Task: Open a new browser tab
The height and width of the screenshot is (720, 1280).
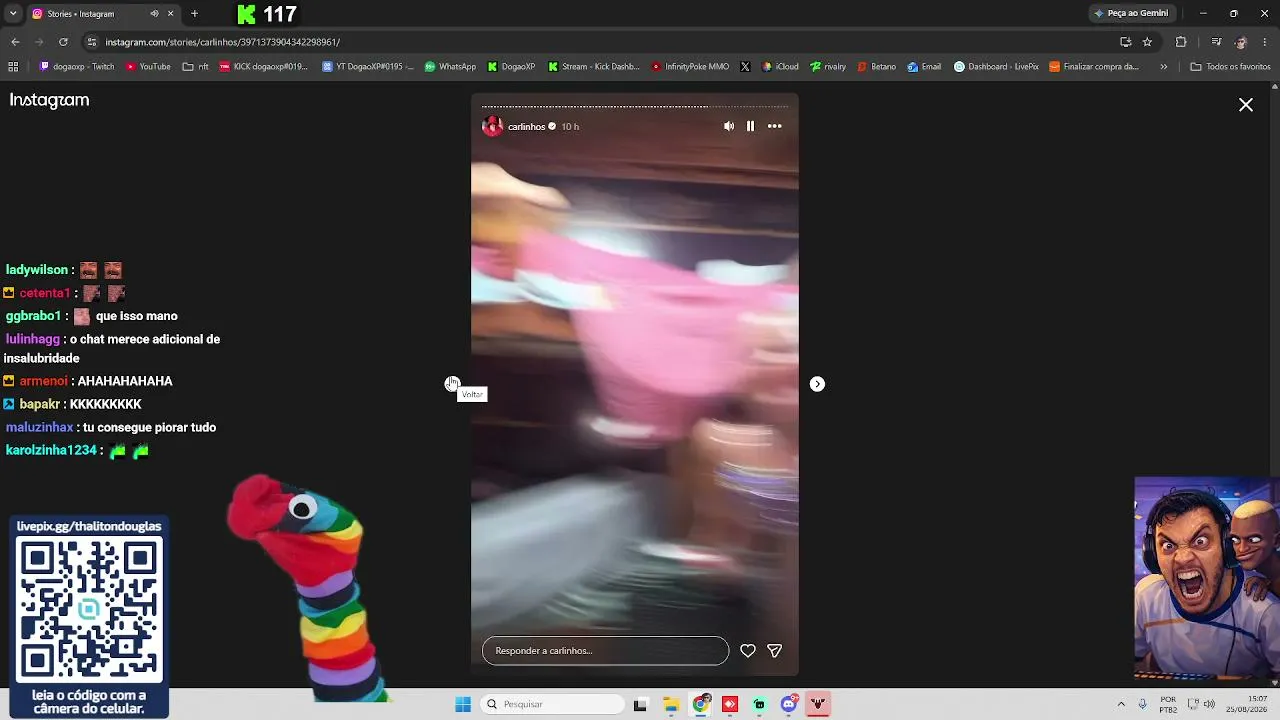Action: pyautogui.click(x=194, y=14)
